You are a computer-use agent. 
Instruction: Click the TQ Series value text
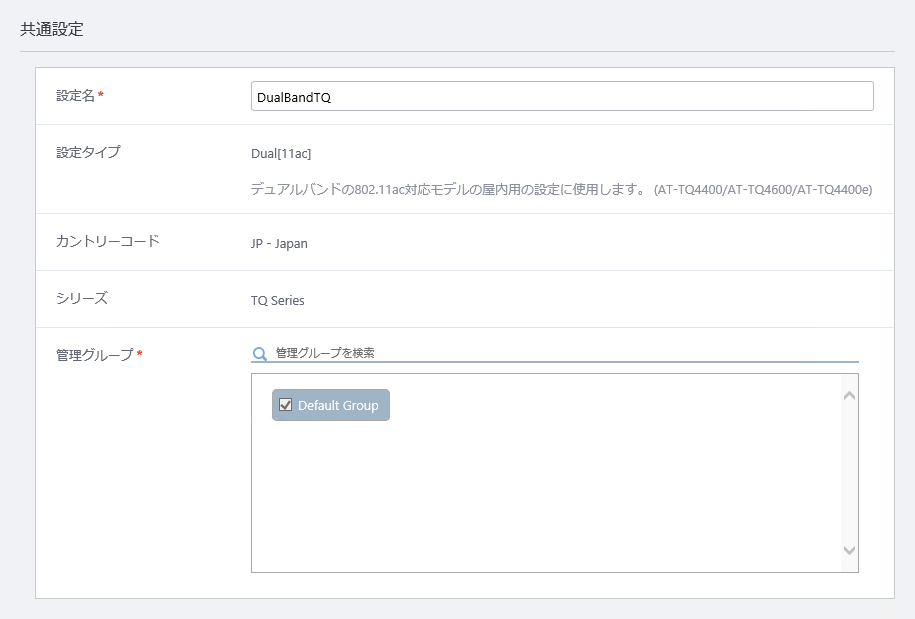278,300
